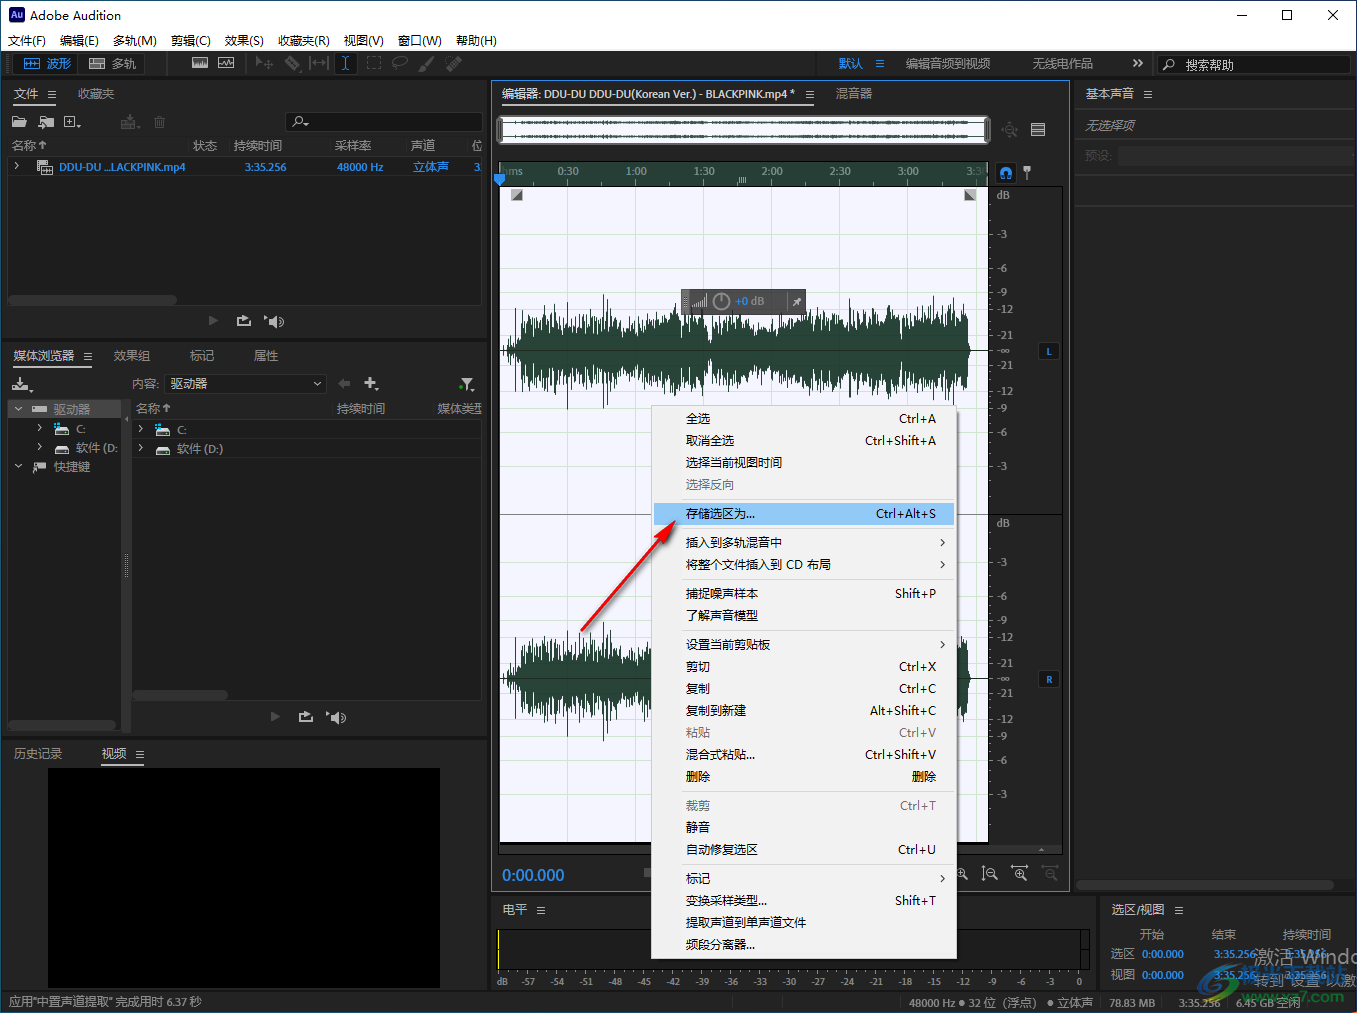
Task: Choose 全选 in context menu
Action: pyautogui.click(x=803, y=419)
